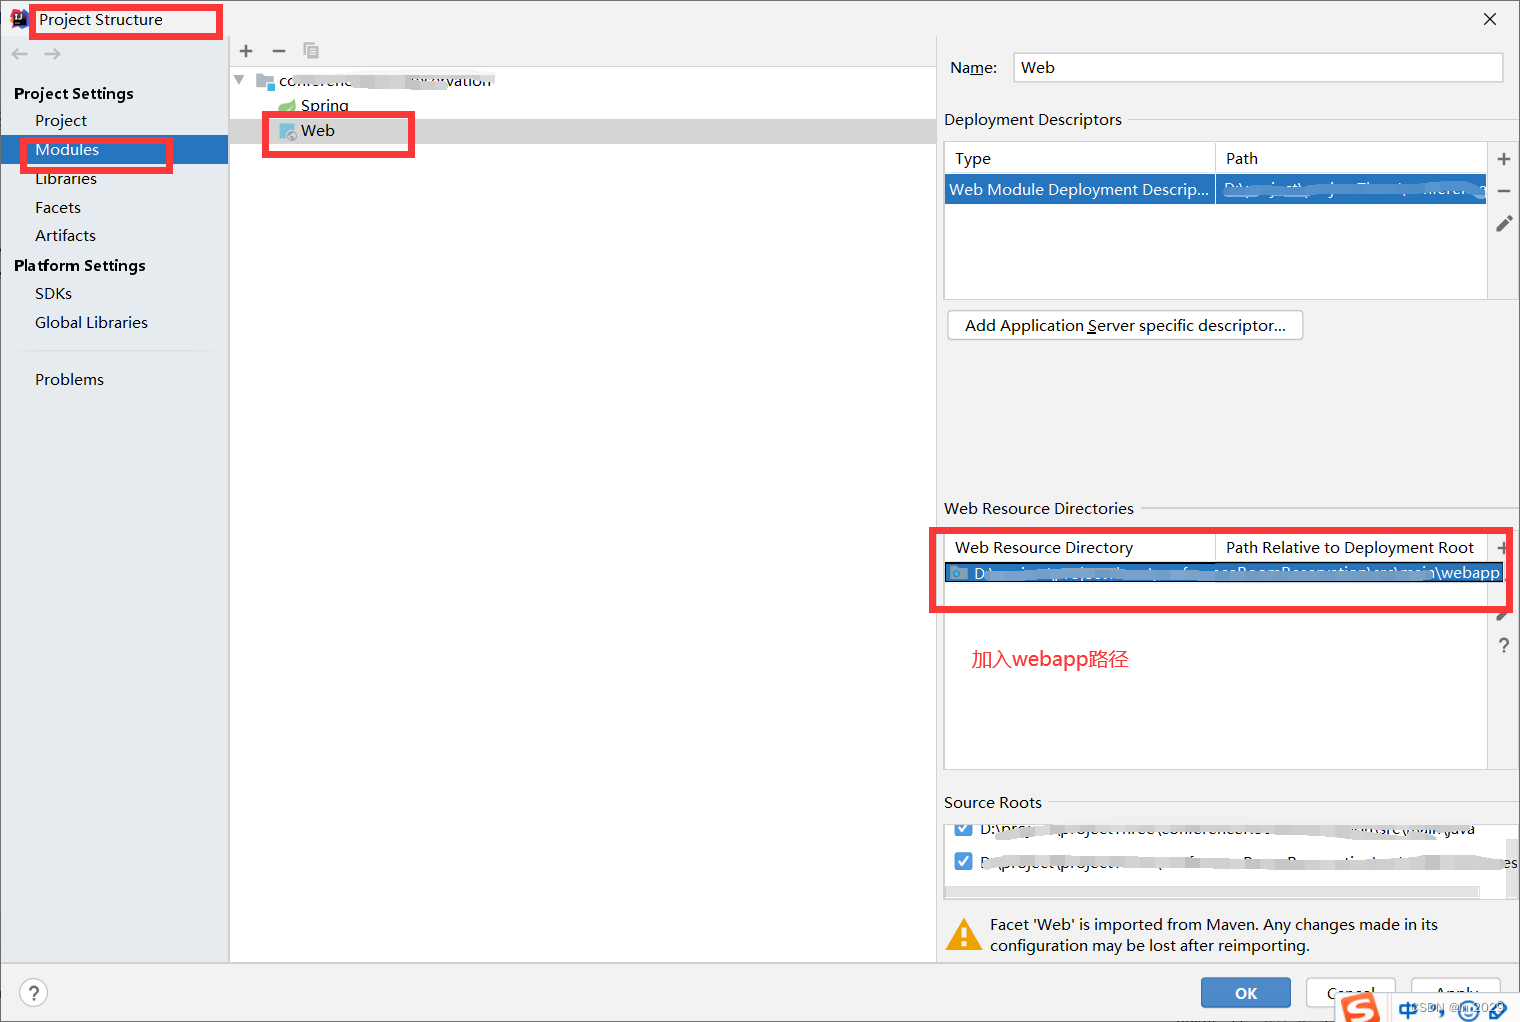
Task: Click Add Application Server specific descriptor
Action: (1124, 325)
